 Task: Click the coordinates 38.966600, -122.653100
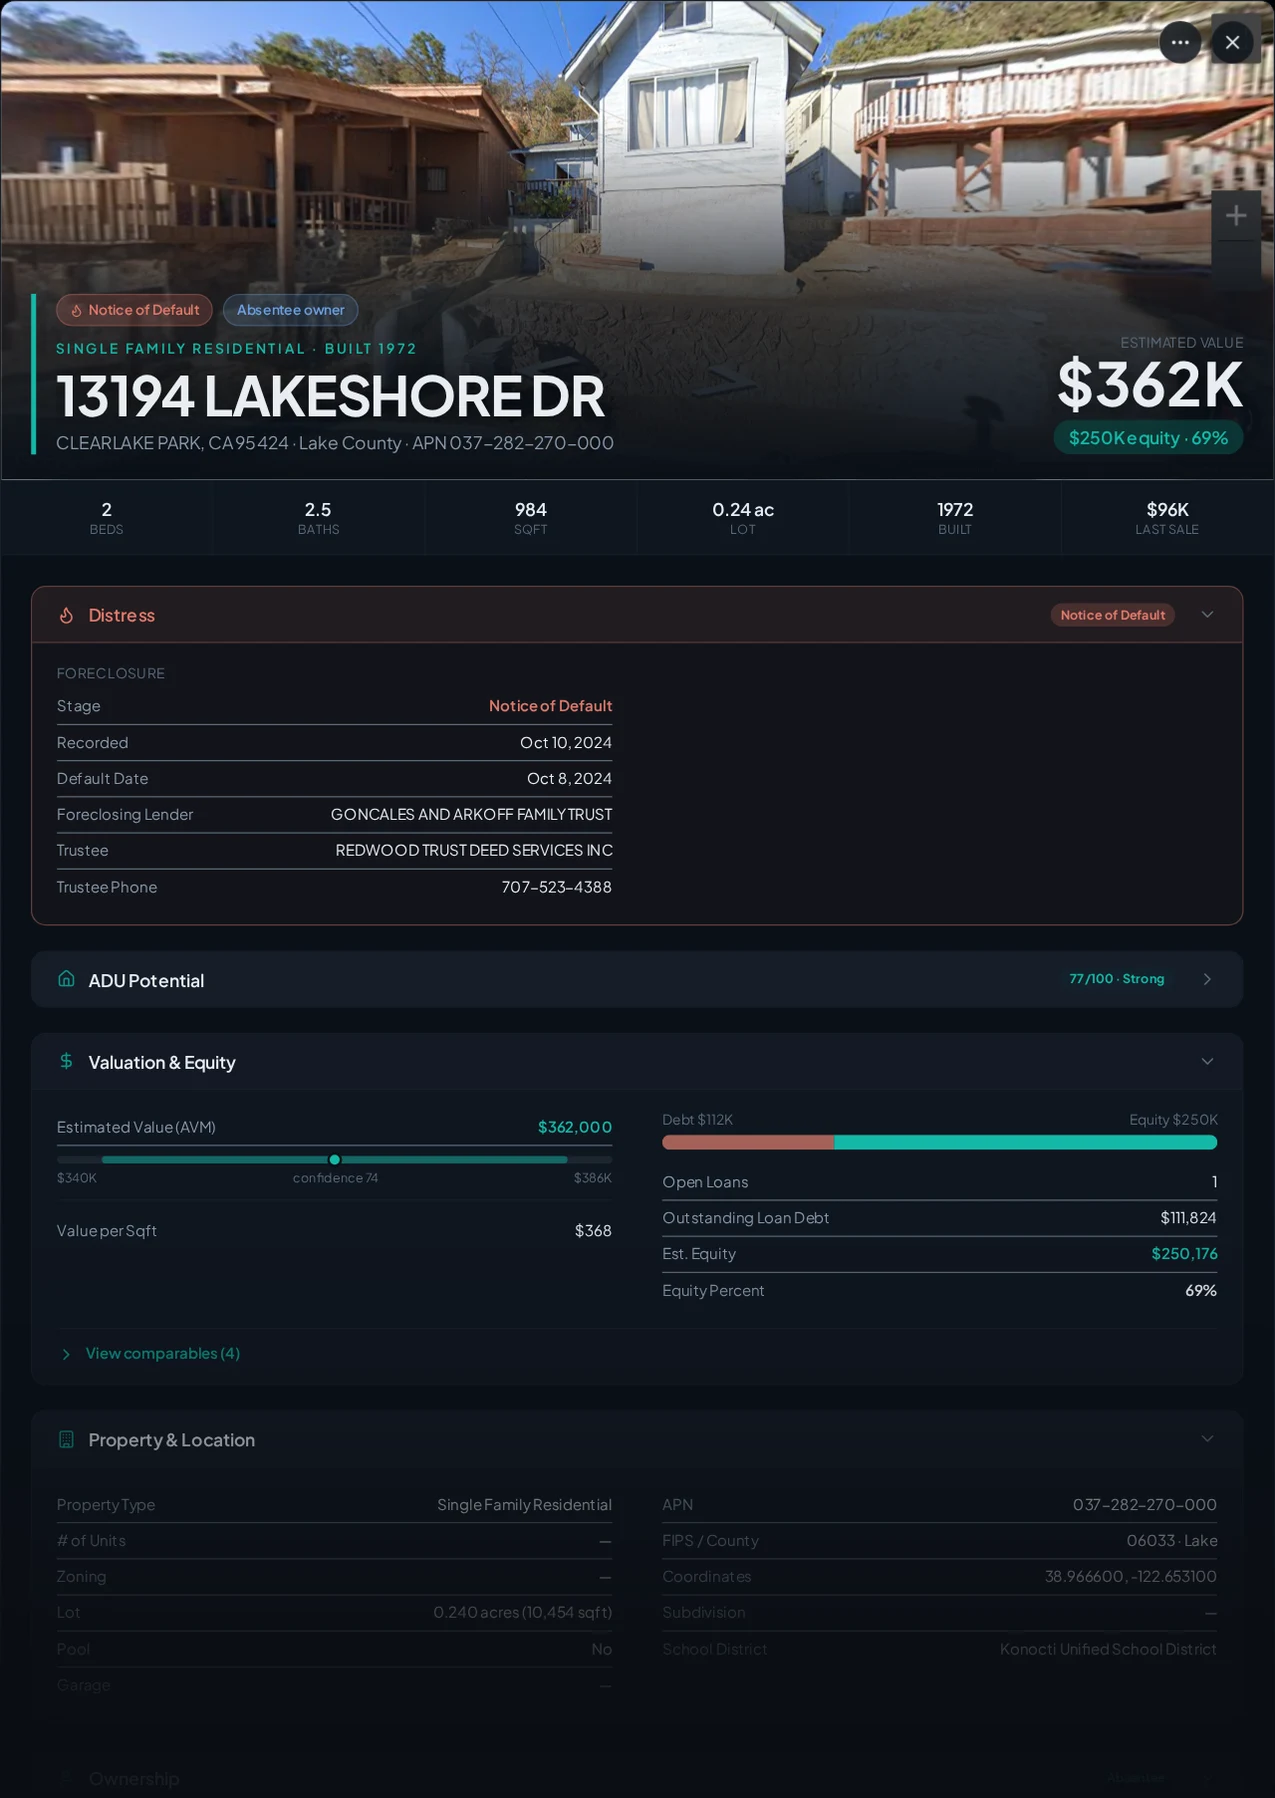[x=1131, y=1577]
